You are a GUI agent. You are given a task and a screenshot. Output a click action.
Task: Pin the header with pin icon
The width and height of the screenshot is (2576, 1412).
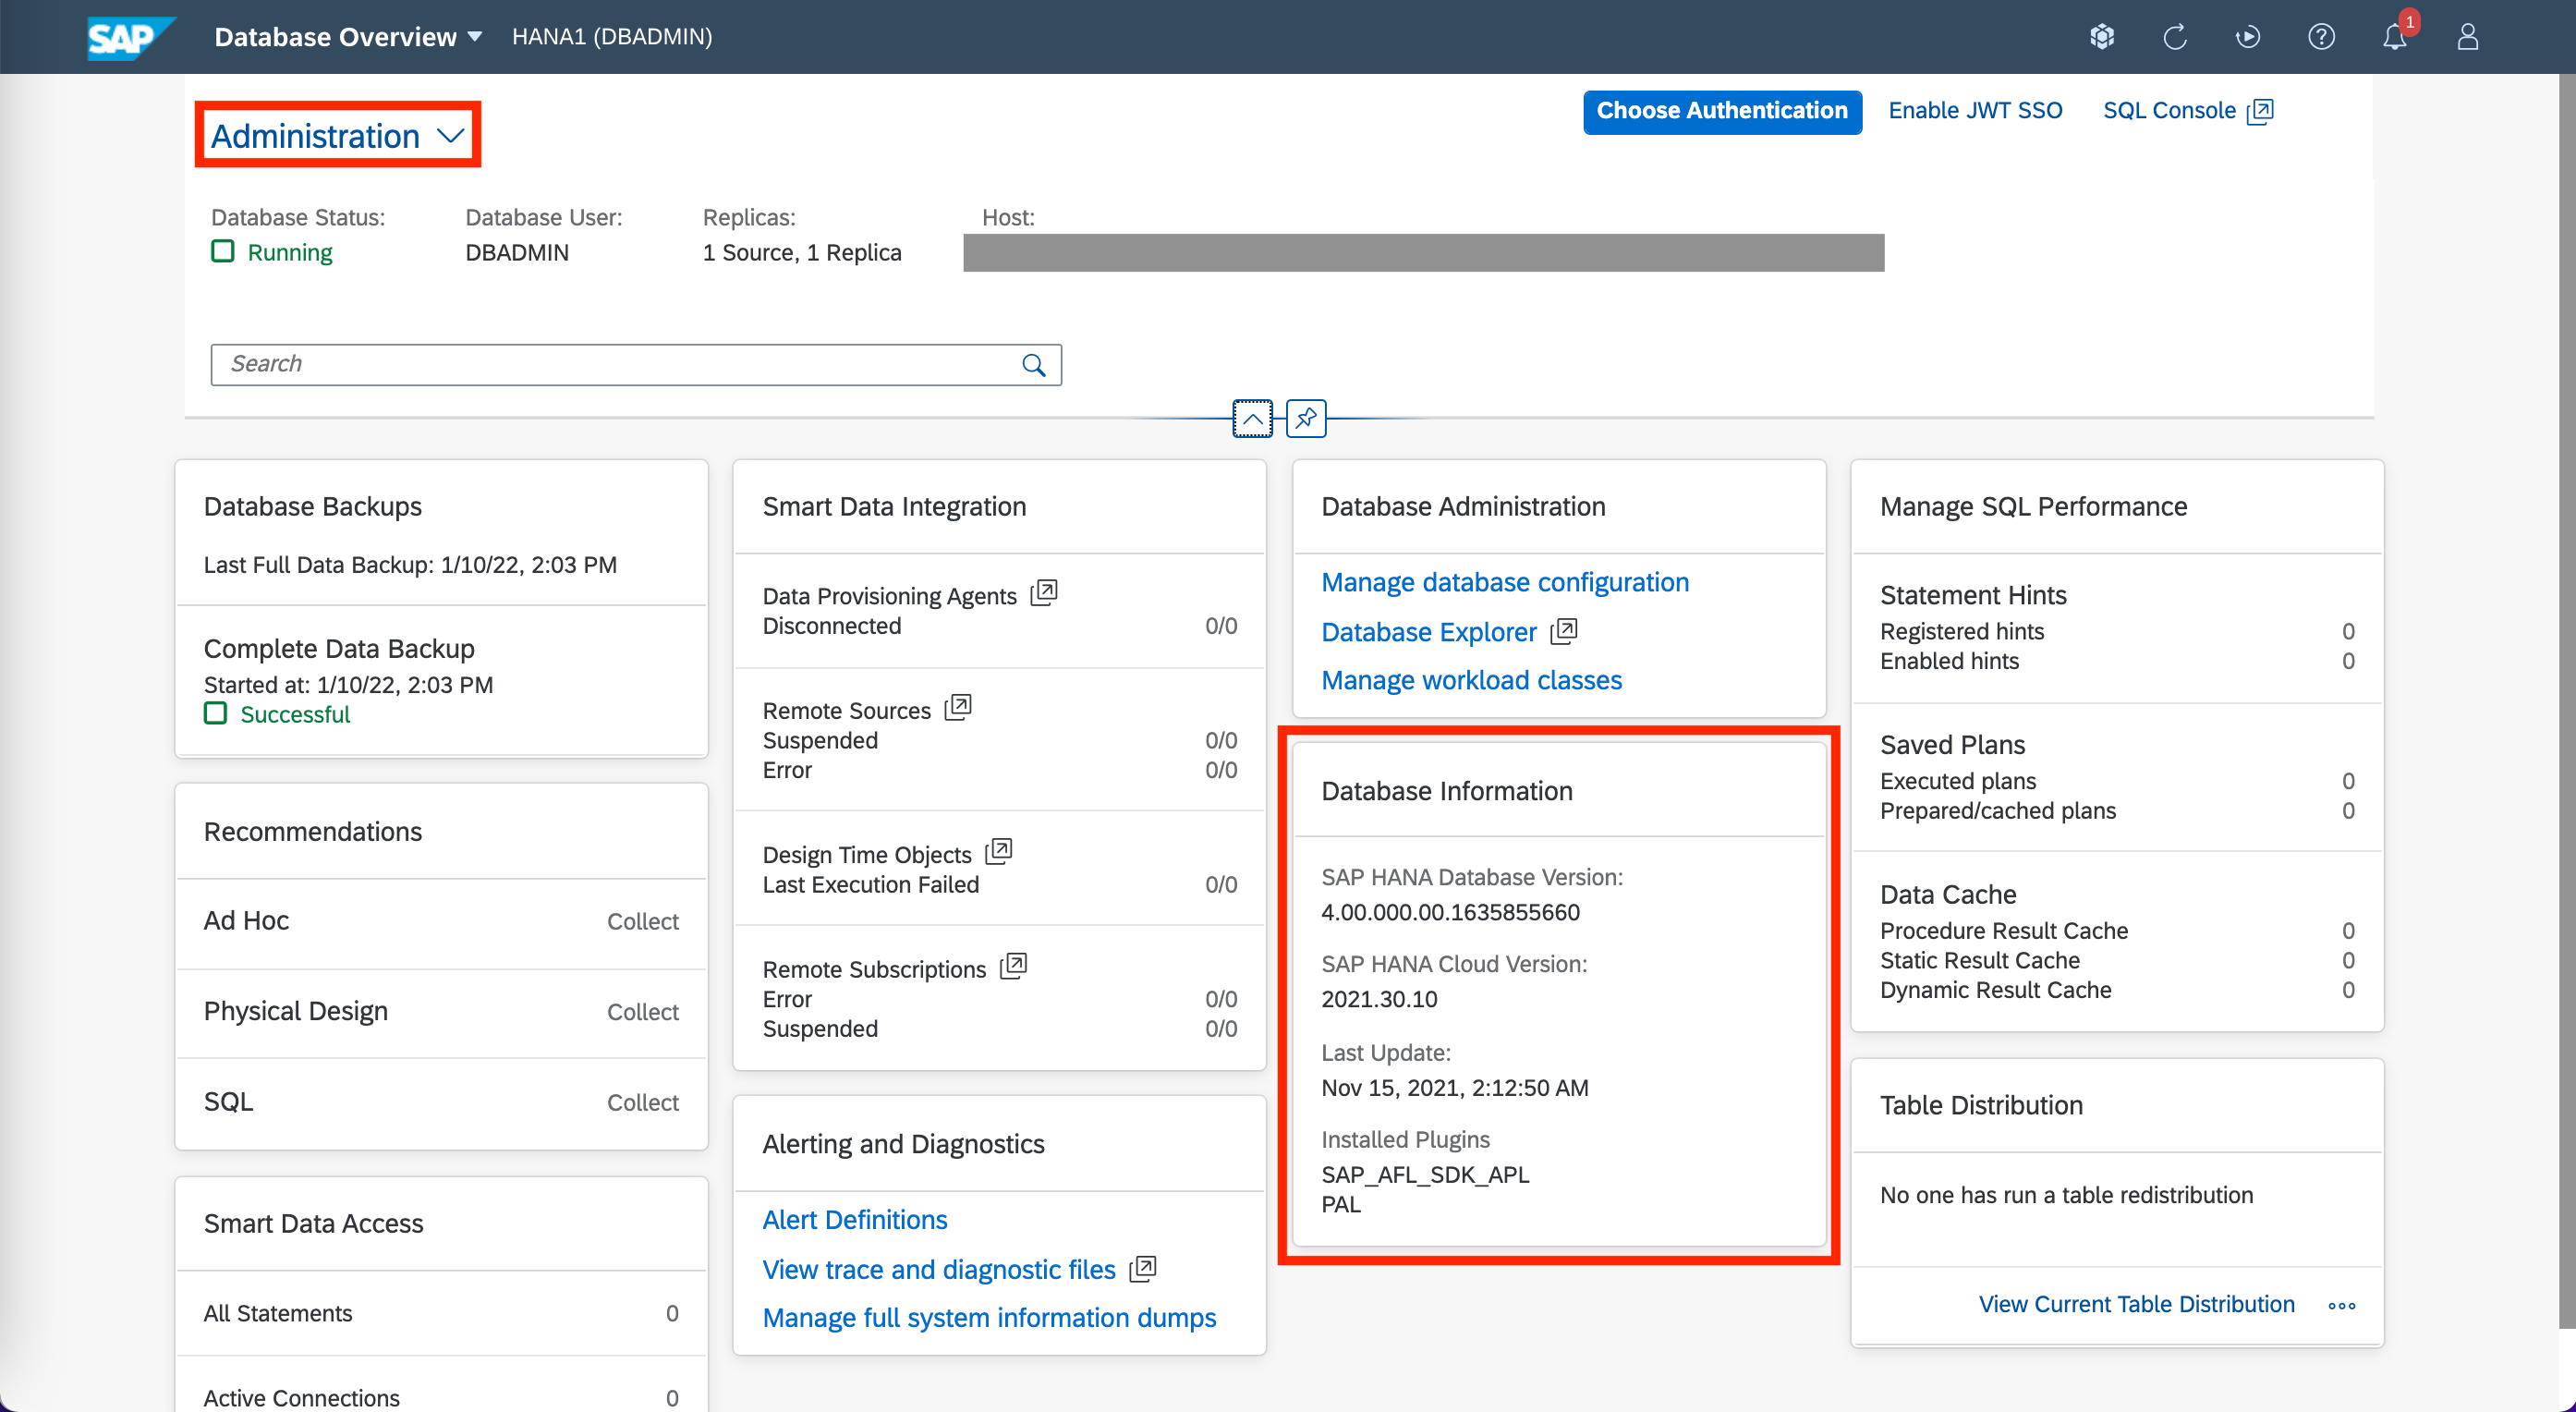coord(1306,418)
